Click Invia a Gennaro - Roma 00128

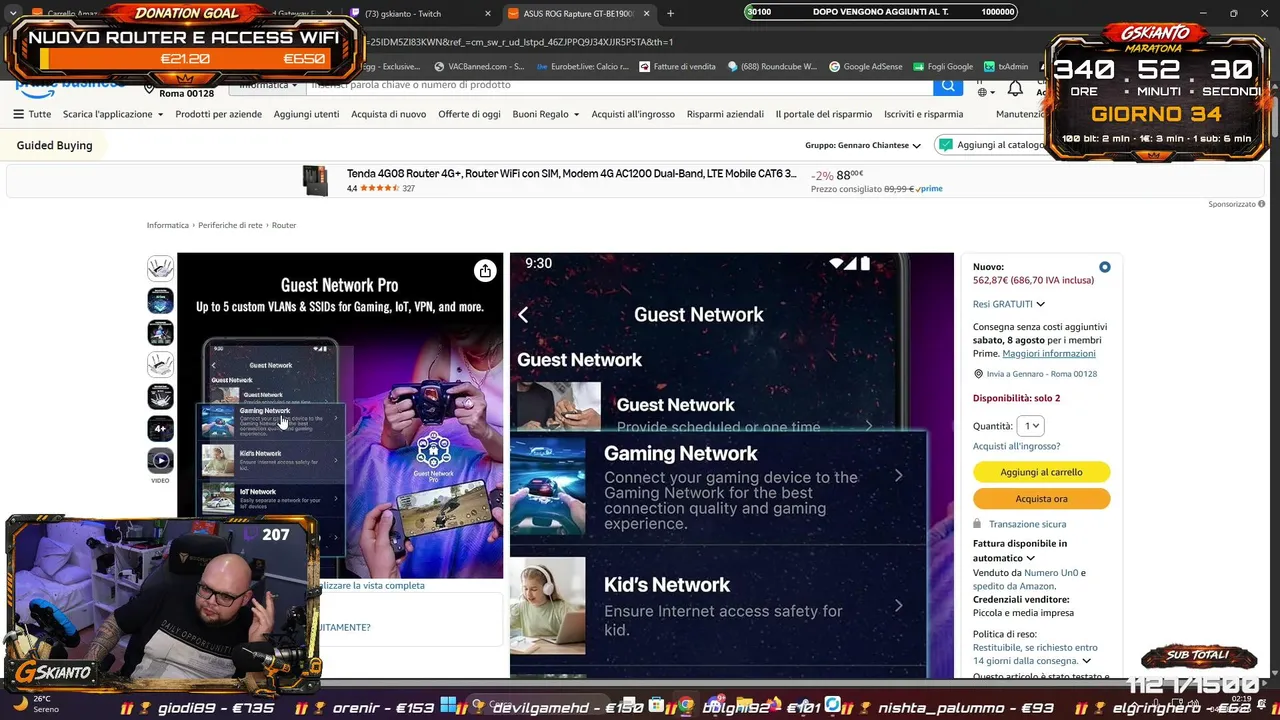coord(1042,374)
